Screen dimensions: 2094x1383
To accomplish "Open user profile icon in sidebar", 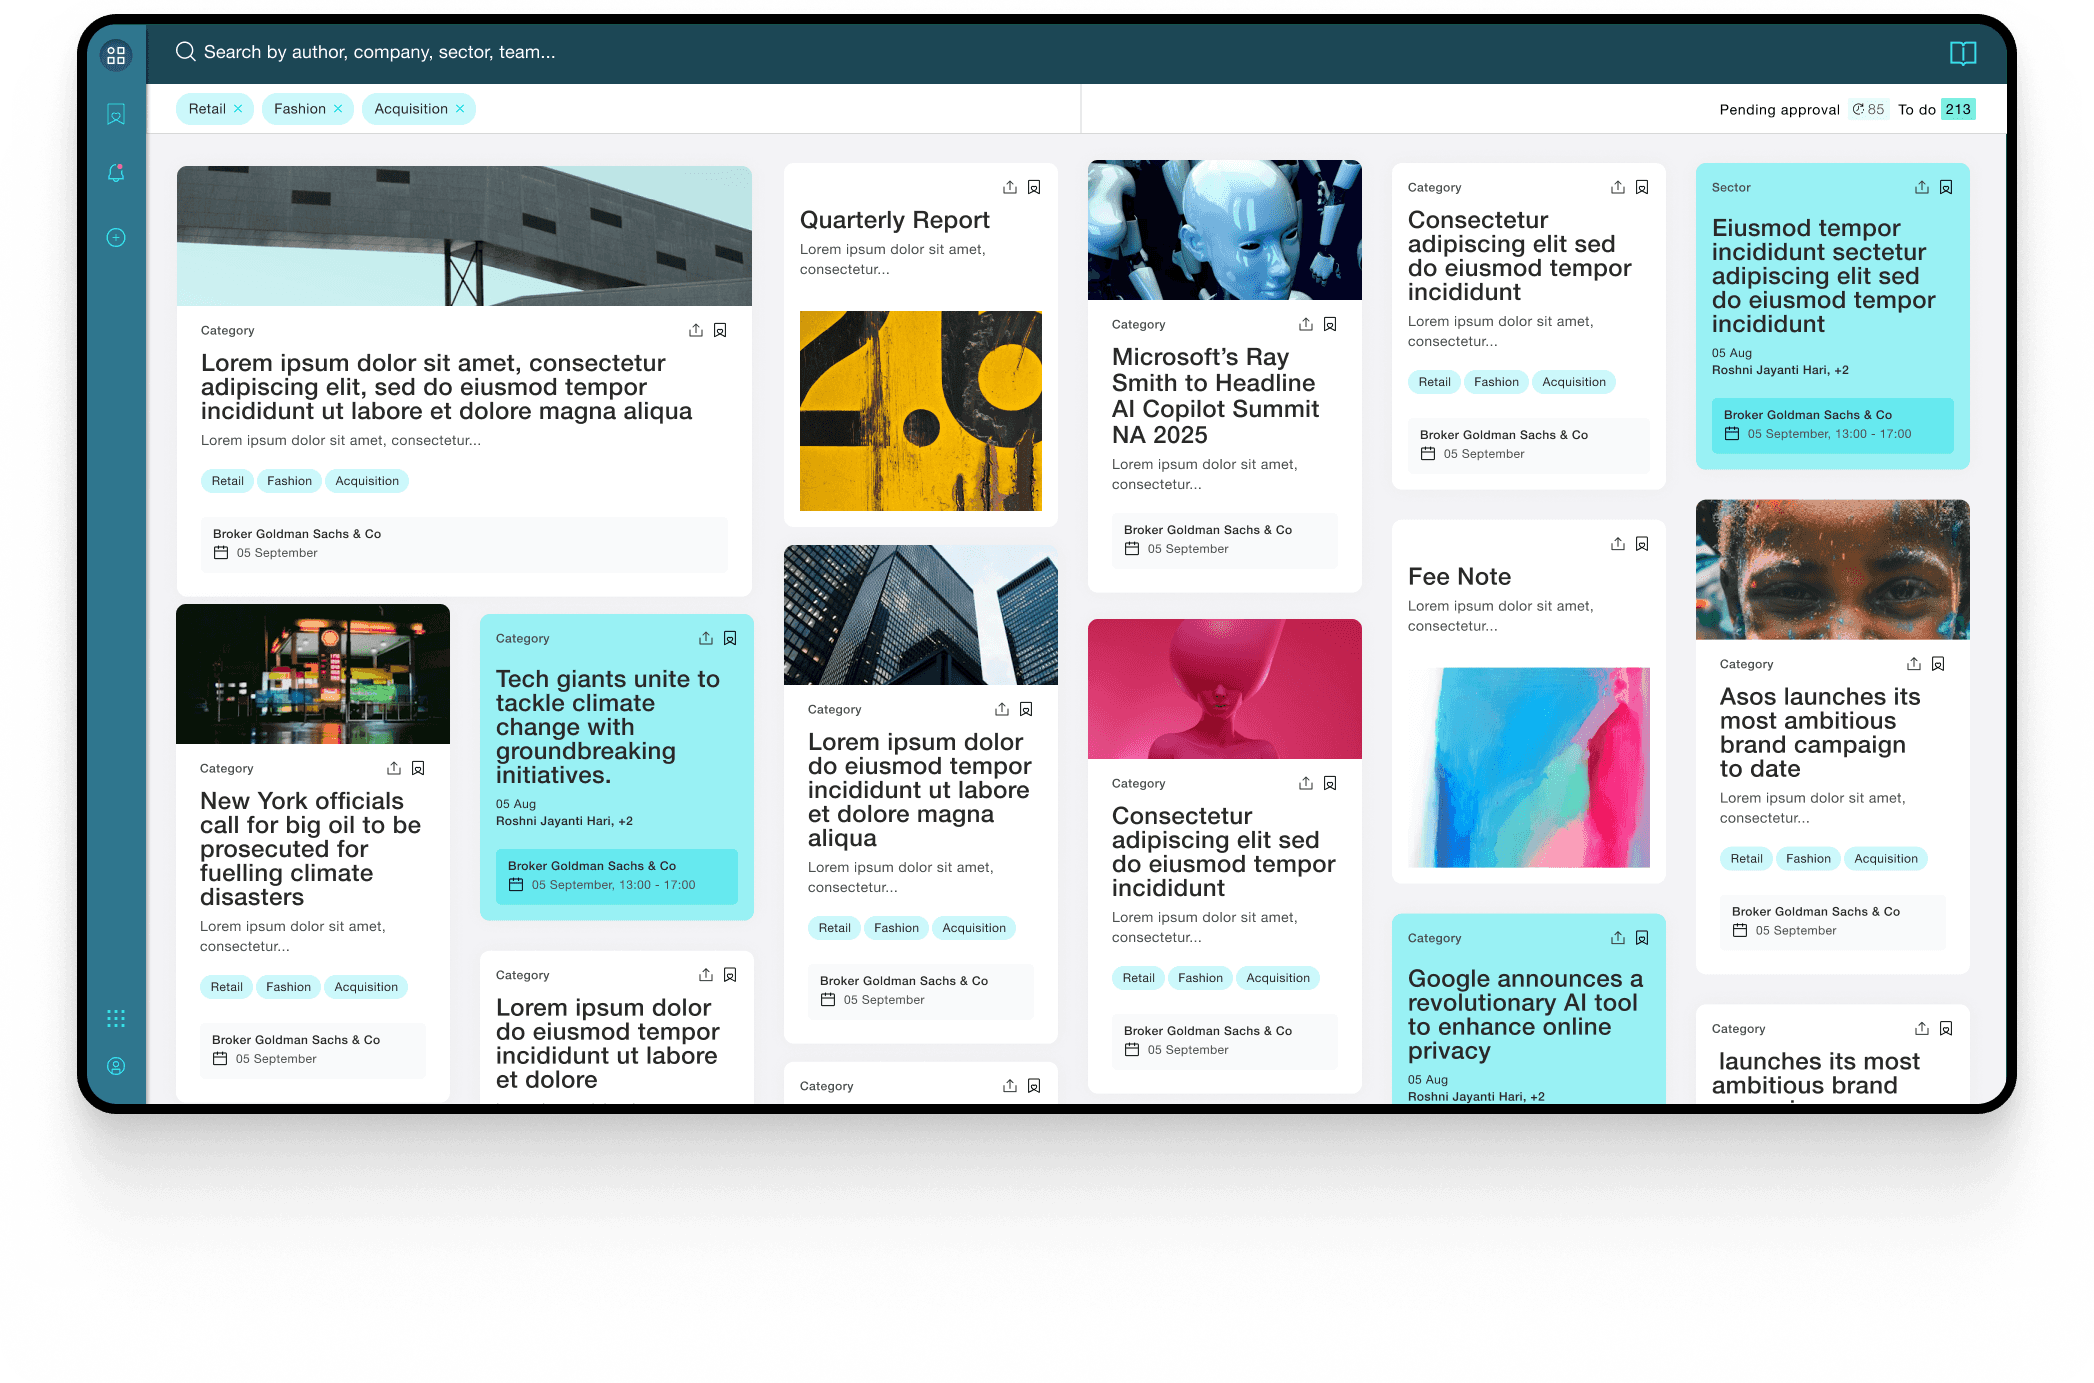I will [116, 1066].
